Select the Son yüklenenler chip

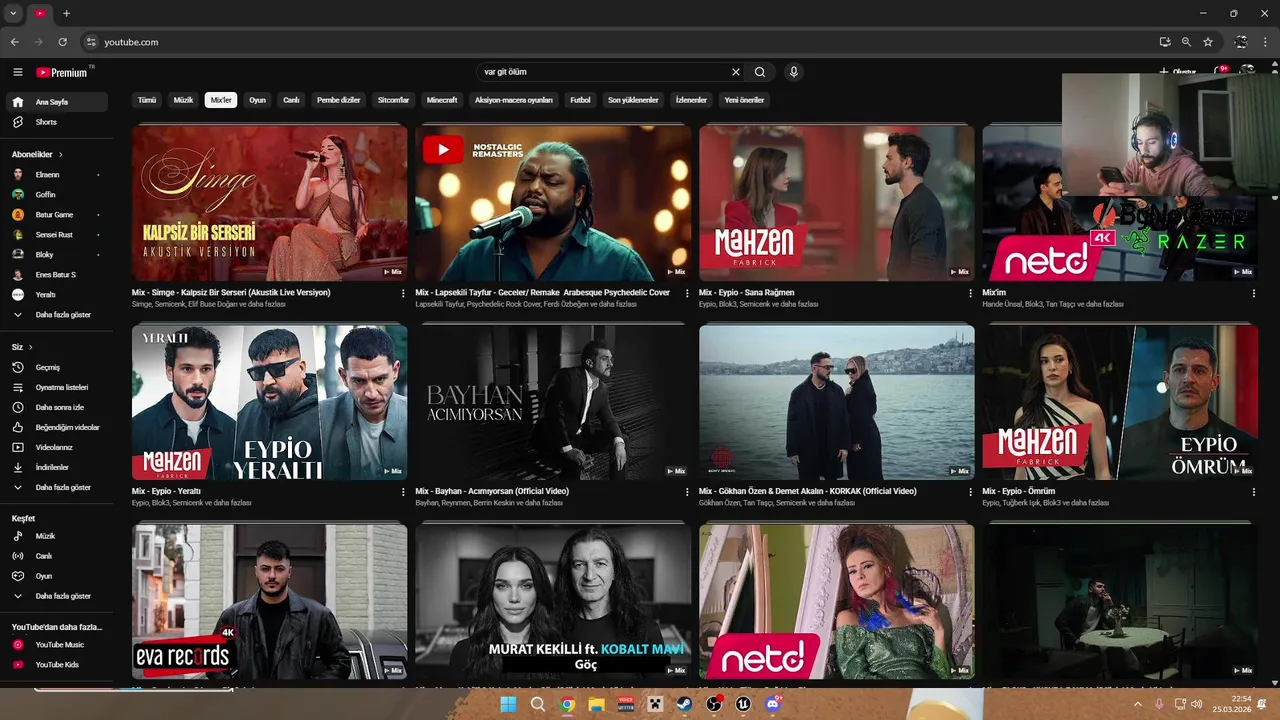click(x=633, y=100)
